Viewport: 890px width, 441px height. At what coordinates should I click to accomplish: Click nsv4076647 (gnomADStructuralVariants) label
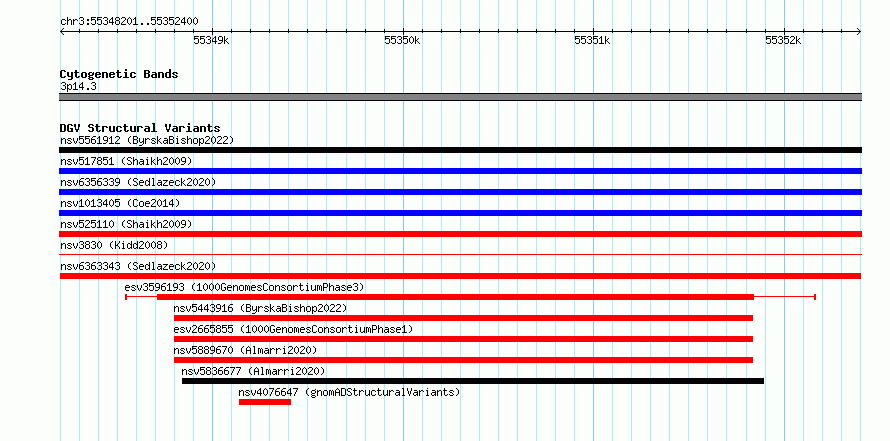[x=349, y=392]
